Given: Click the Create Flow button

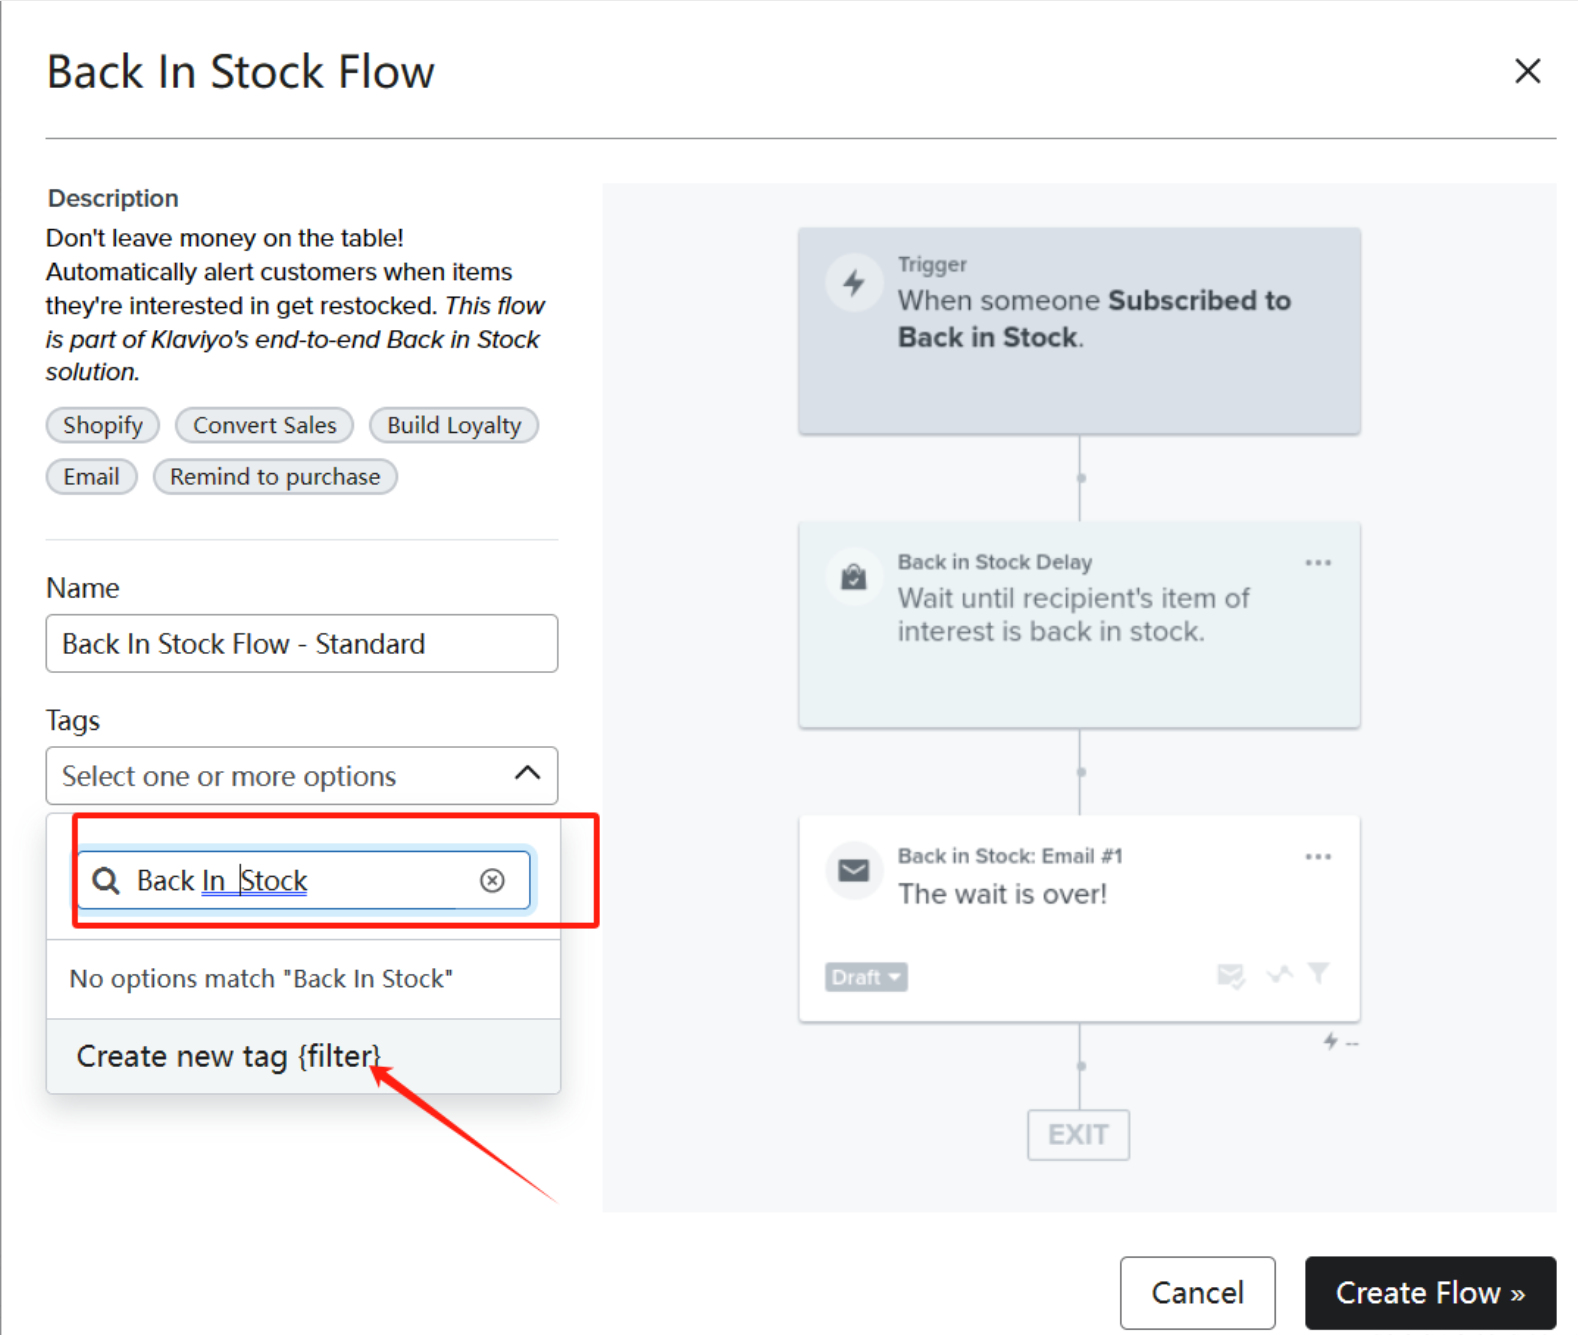Looking at the screenshot, I should click(x=1430, y=1293).
